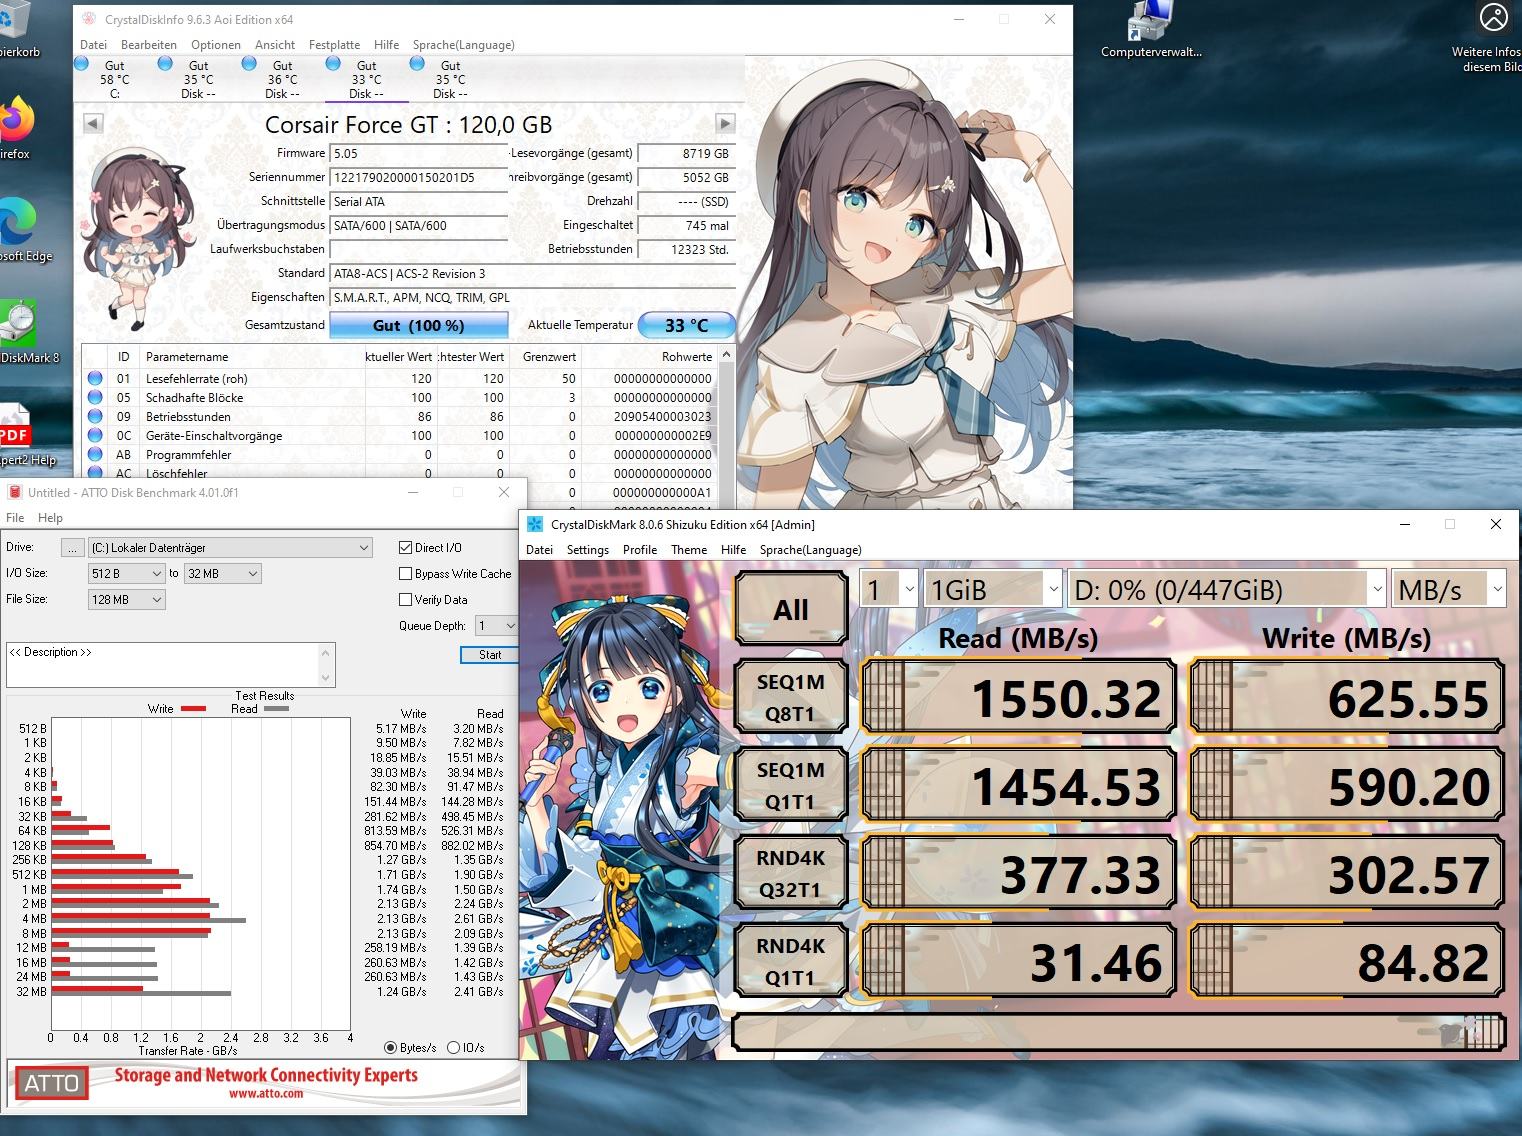This screenshot has width=1522, height=1136.
Task: Enable Bypass Write Cache checkbox
Action: [406, 573]
